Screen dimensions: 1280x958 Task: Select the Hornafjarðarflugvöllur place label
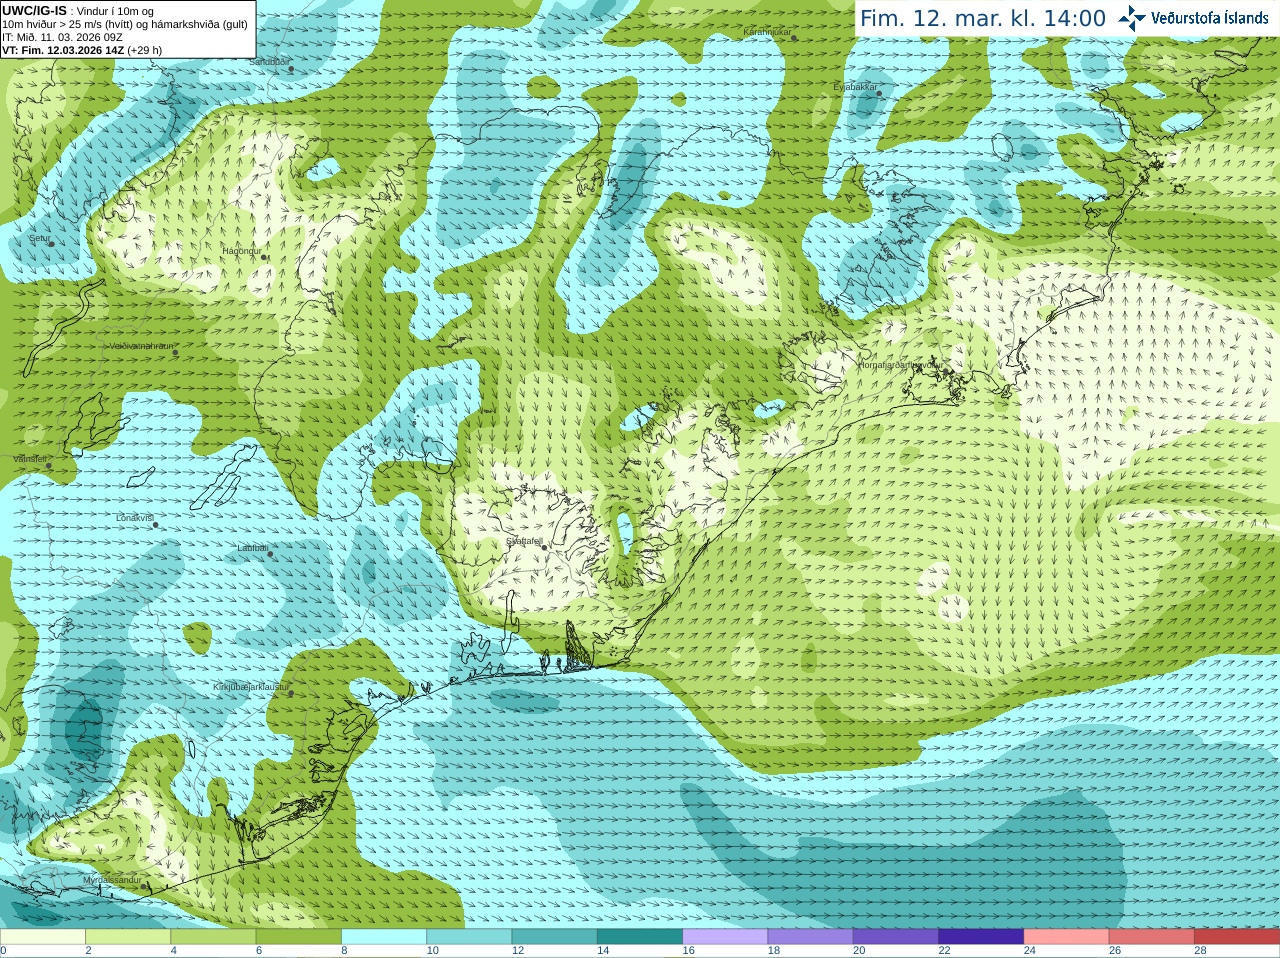tap(899, 365)
